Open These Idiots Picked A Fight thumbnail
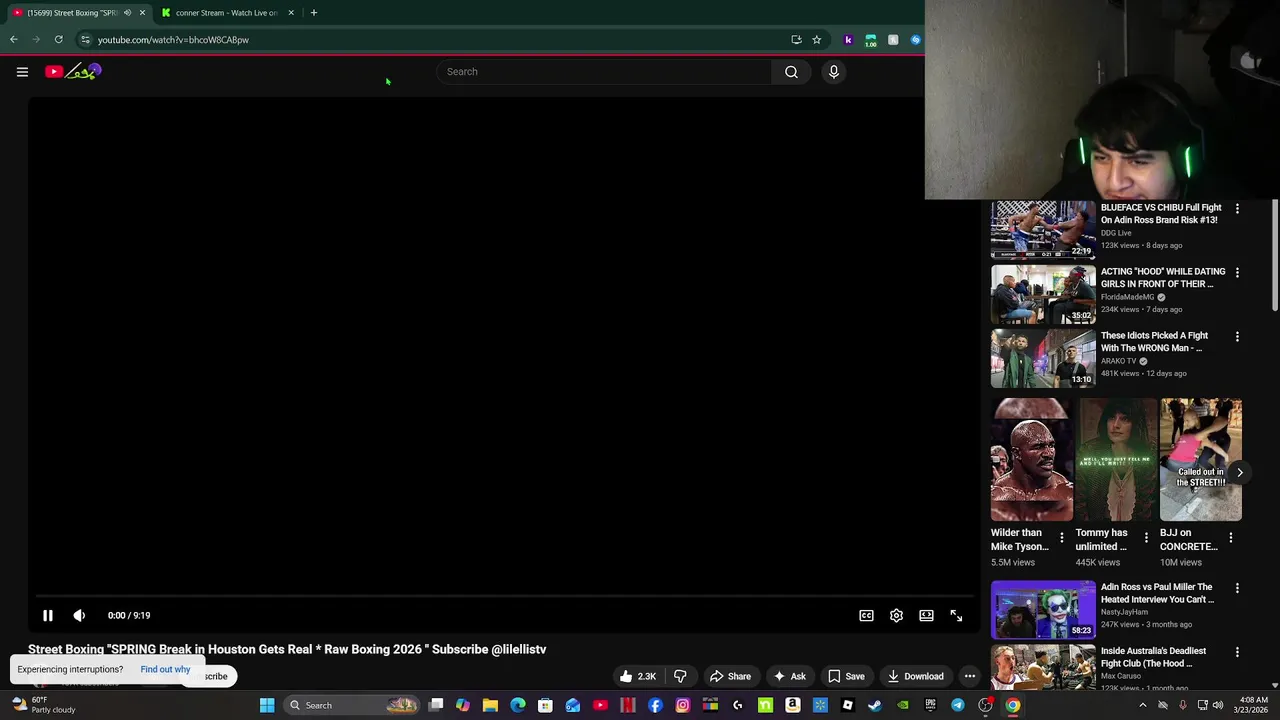The height and width of the screenshot is (720, 1280). pyautogui.click(x=1043, y=358)
